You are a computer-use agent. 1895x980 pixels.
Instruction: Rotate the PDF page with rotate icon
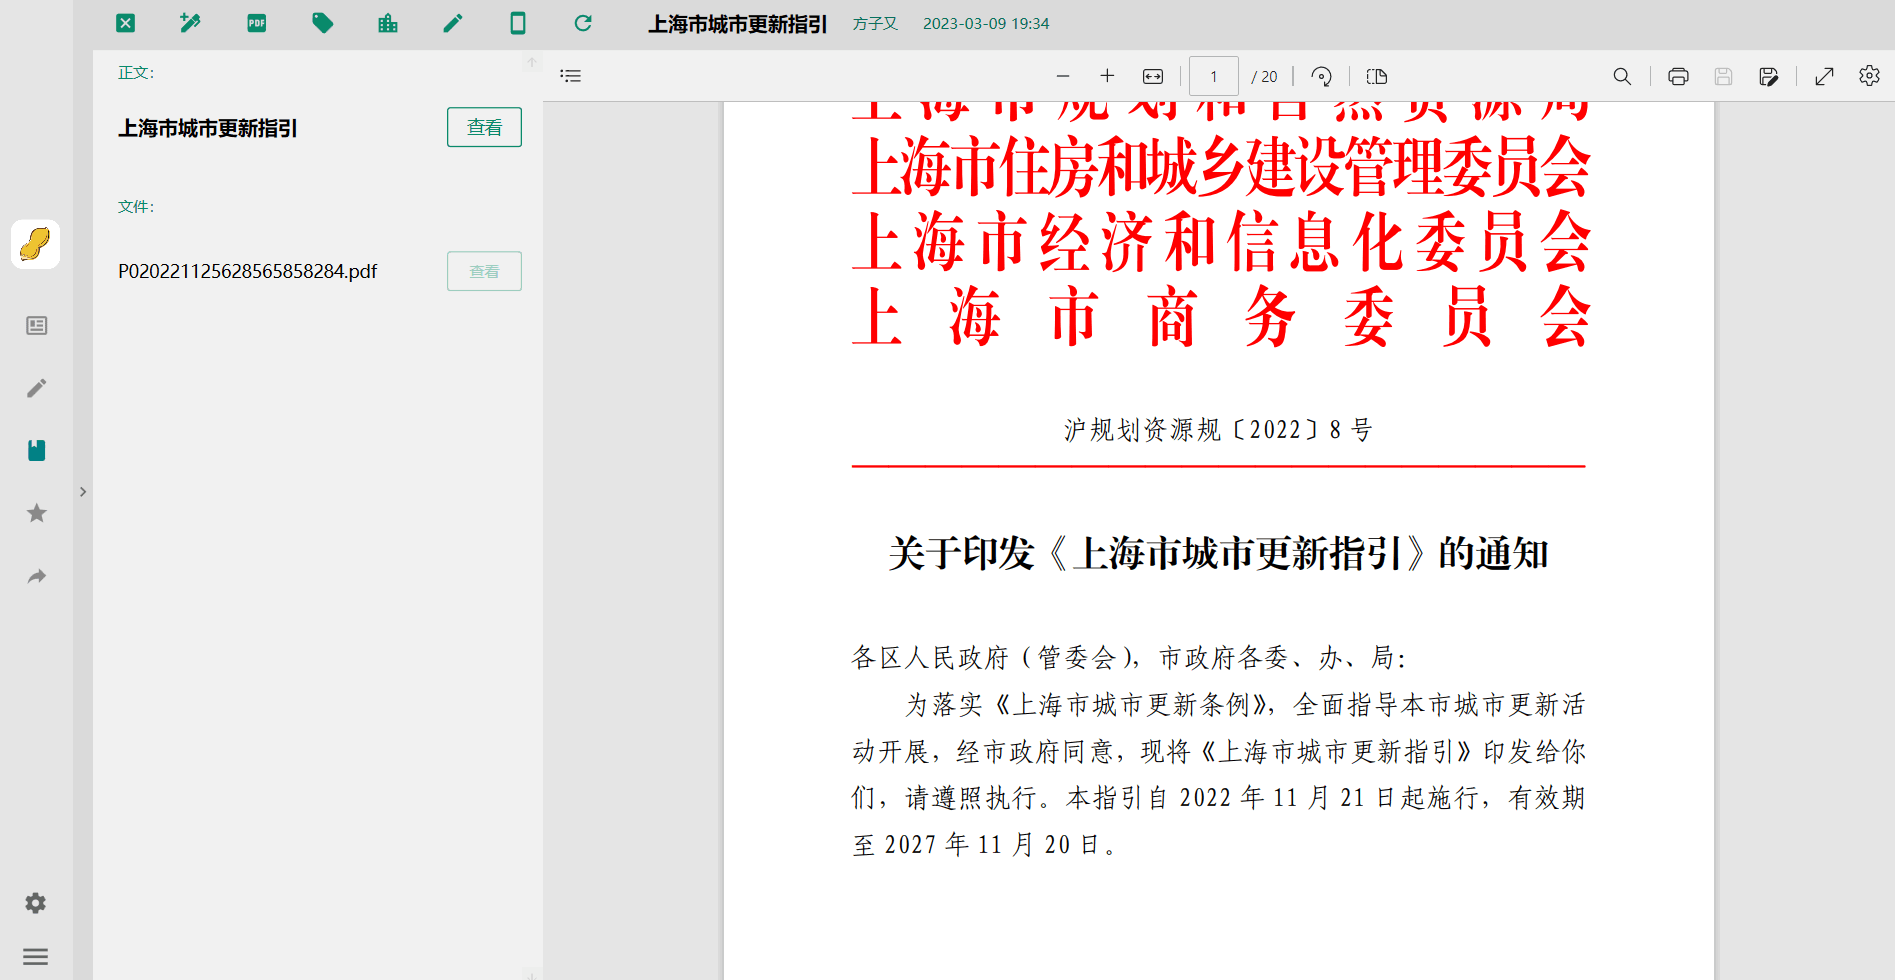pos(1321,76)
